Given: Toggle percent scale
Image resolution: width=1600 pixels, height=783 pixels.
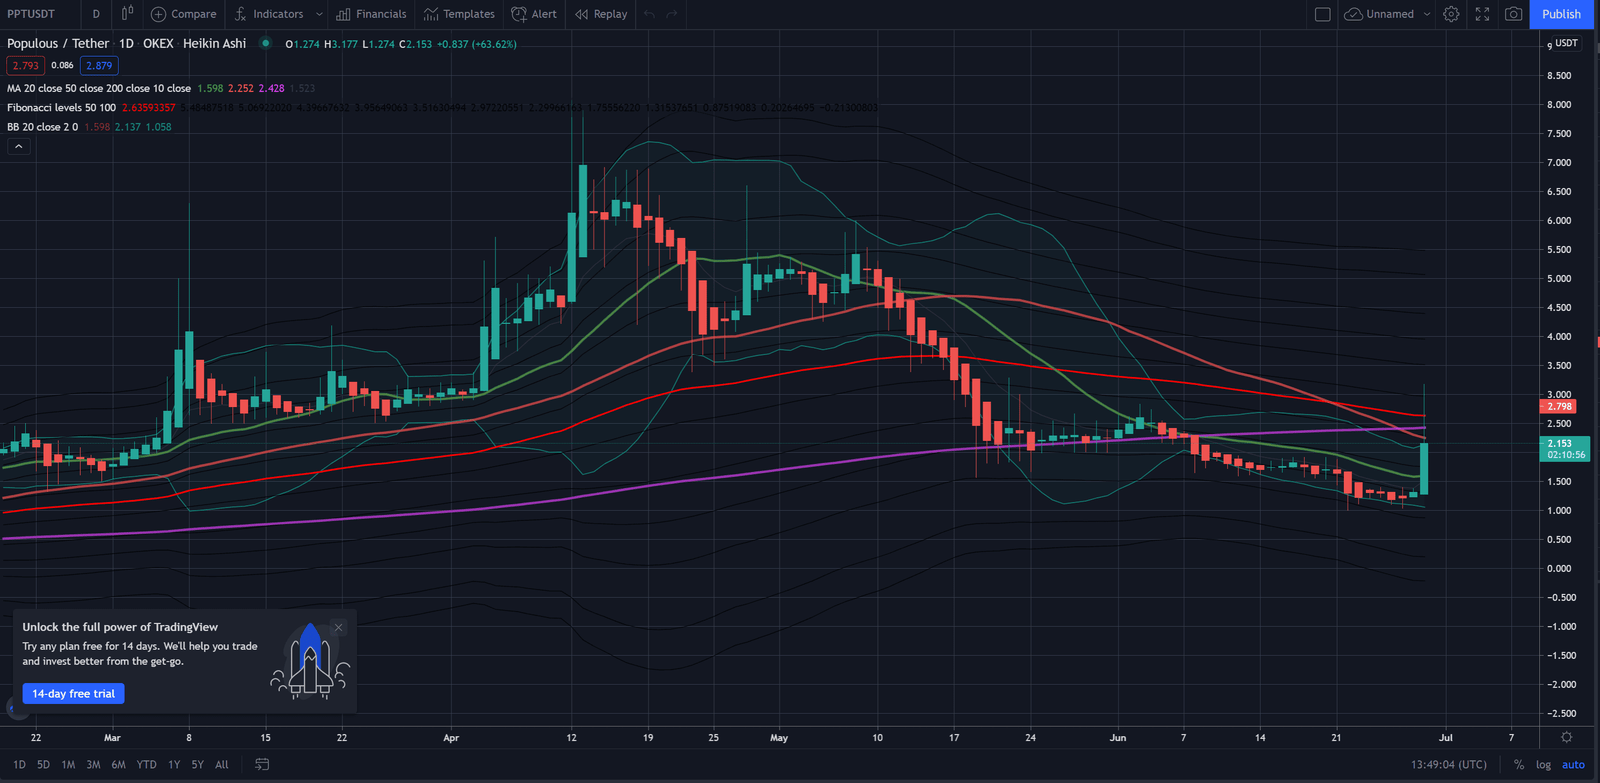Looking at the screenshot, I should tap(1518, 764).
